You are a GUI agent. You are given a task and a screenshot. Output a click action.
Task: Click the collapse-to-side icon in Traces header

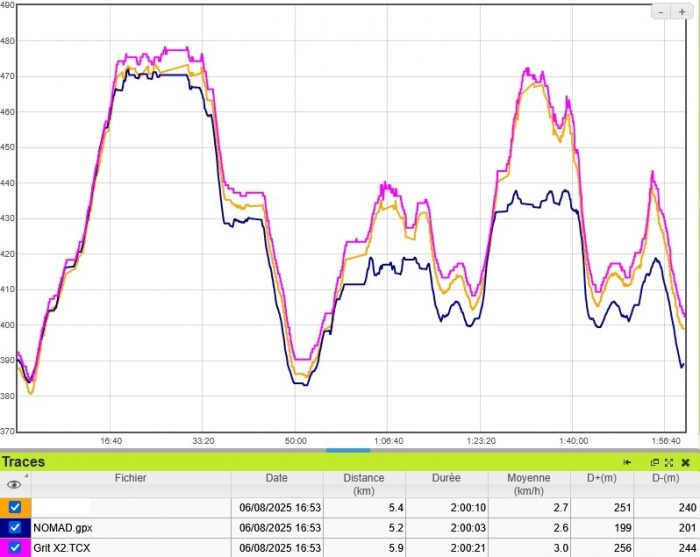pyautogui.click(x=628, y=462)
